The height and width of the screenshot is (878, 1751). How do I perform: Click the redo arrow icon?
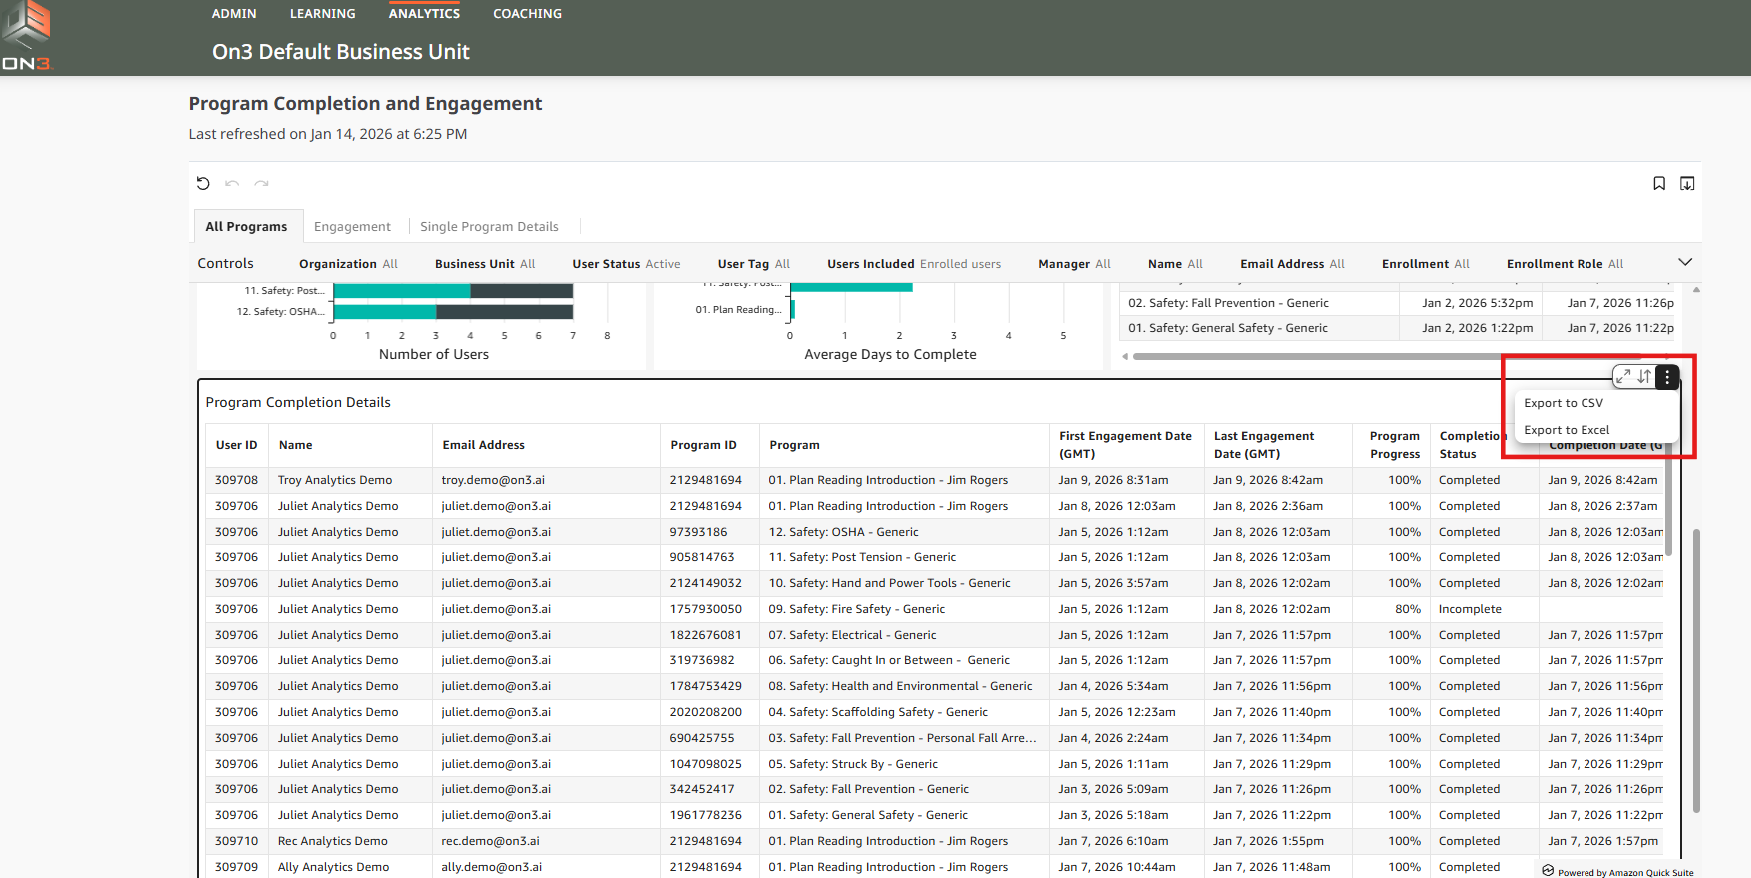tap(261, 183)
